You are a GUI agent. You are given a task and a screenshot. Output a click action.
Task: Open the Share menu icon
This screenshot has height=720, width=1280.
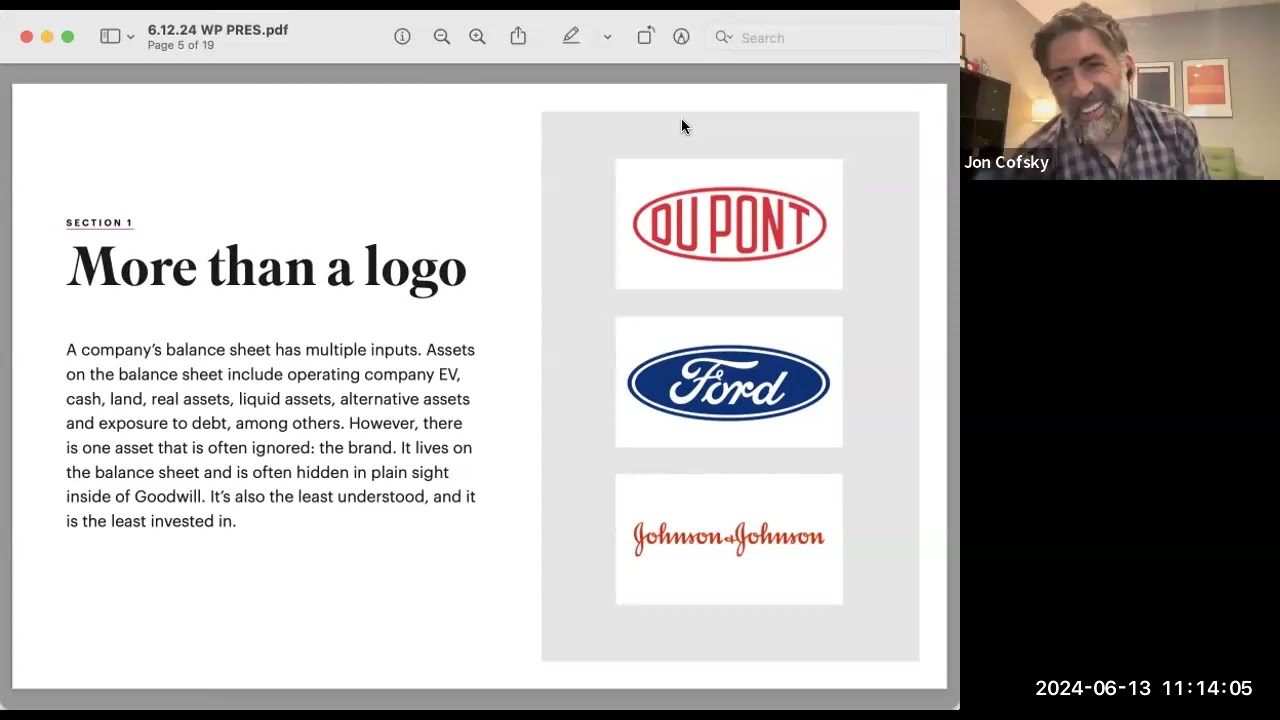tap(518, 36)
